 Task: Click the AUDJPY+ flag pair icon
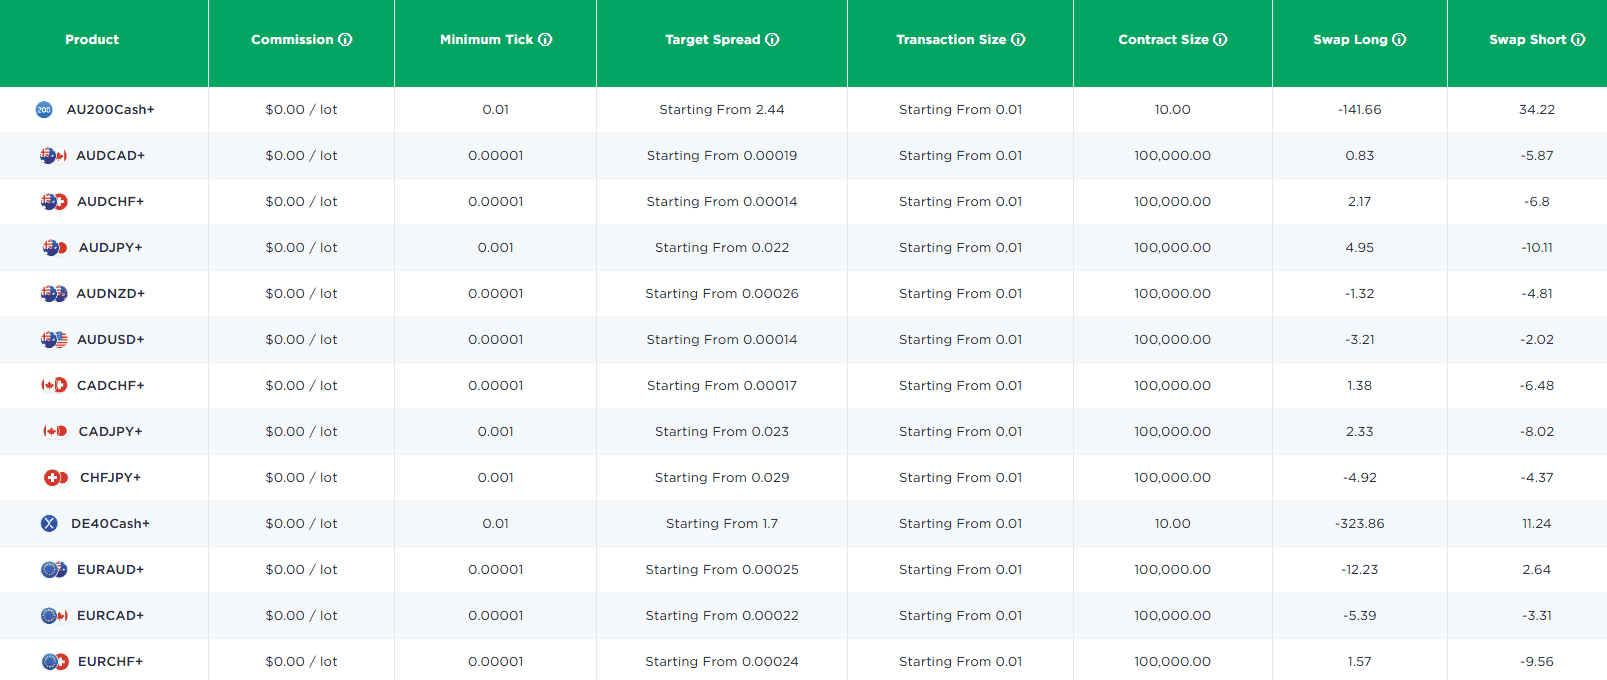55,248
